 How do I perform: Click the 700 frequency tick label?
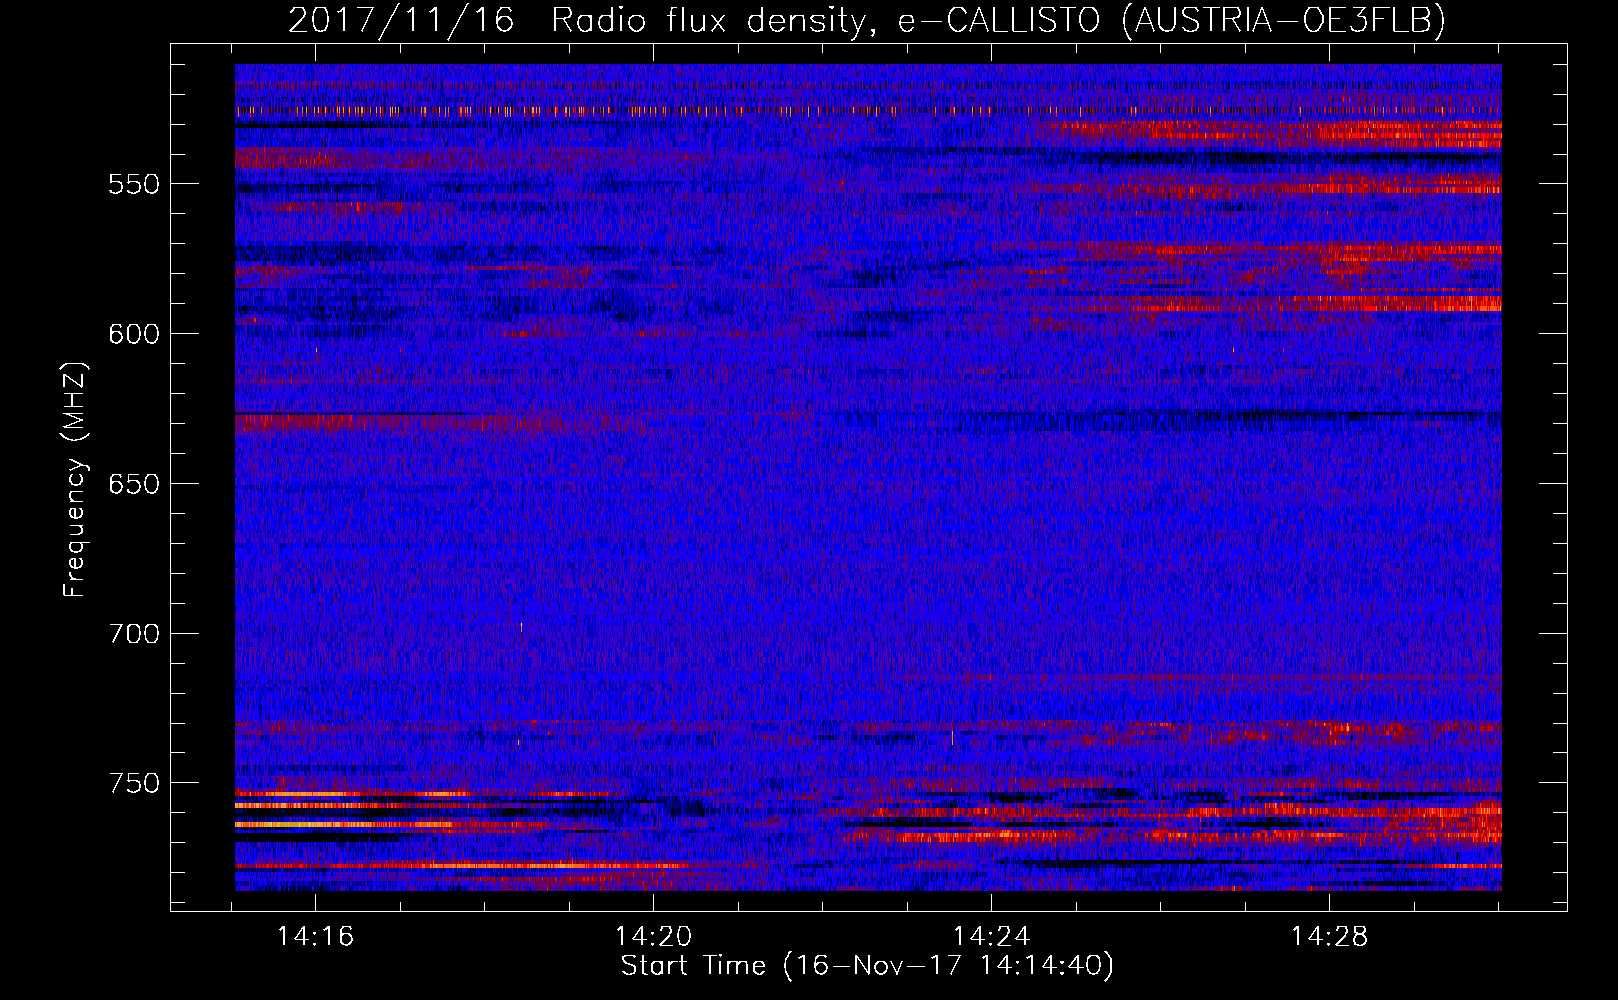(134, 634)
